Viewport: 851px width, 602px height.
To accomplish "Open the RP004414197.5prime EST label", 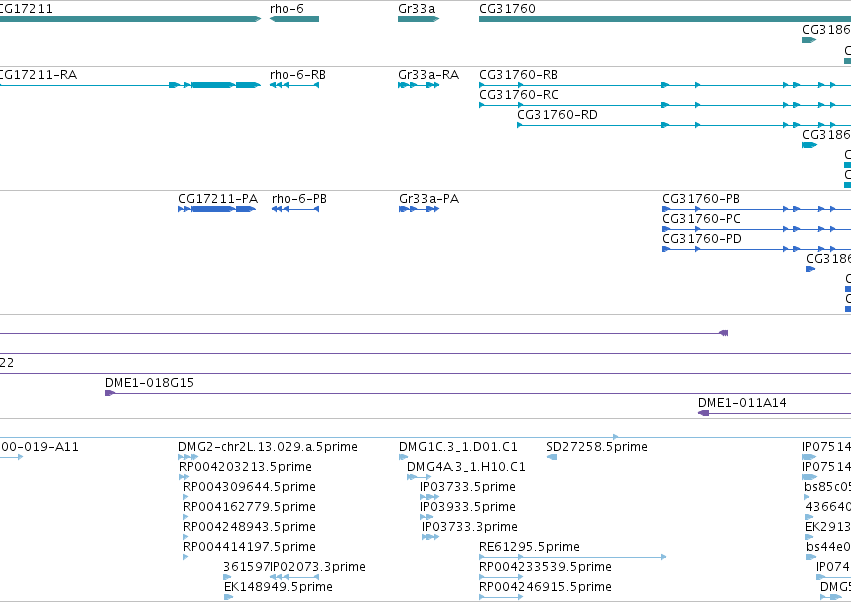I will click(x=249, y=547).
